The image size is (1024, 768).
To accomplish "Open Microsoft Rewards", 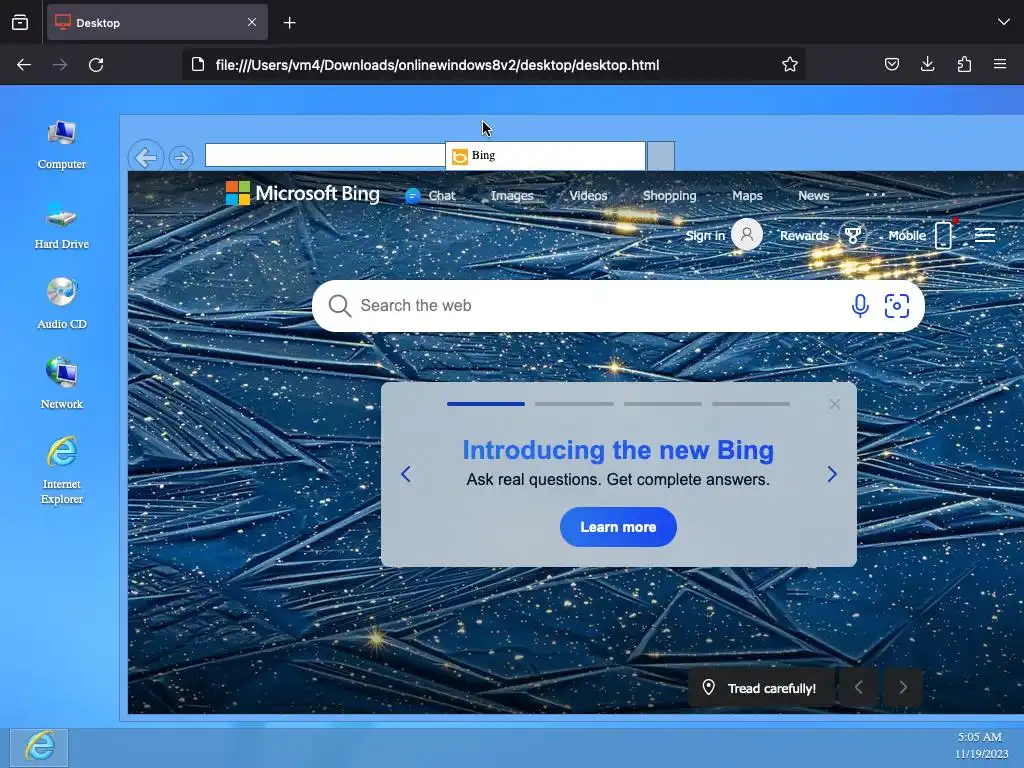I will tap(804, 235).
